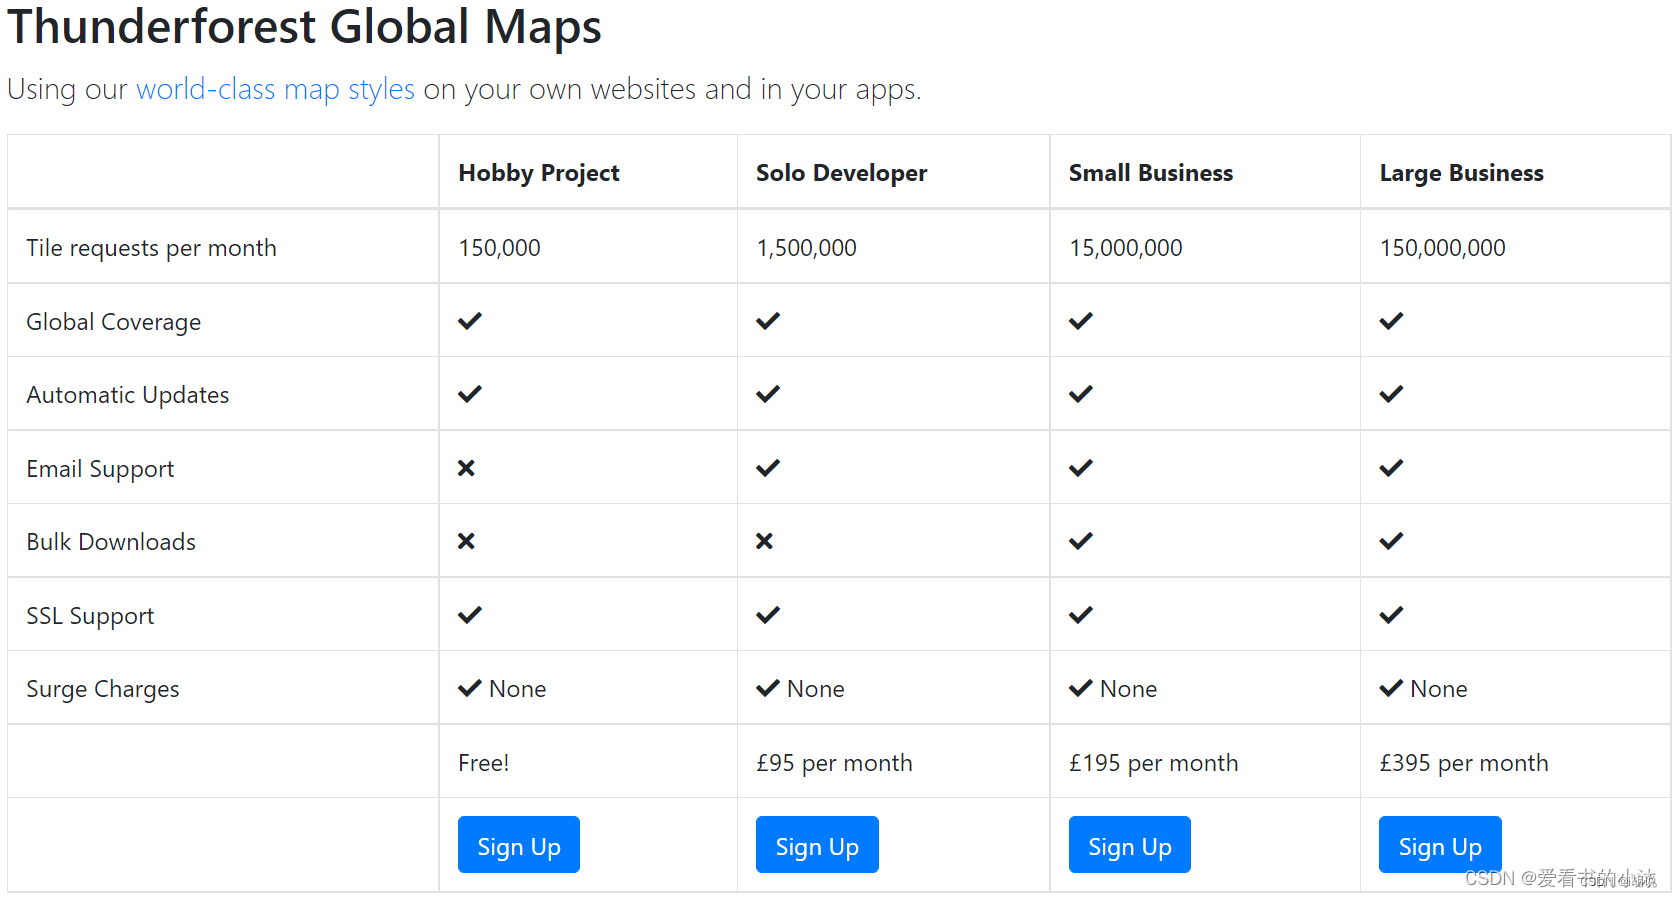Click the Bulk Downloads row label
1672x897 pixels.
[x=111, y=542]
